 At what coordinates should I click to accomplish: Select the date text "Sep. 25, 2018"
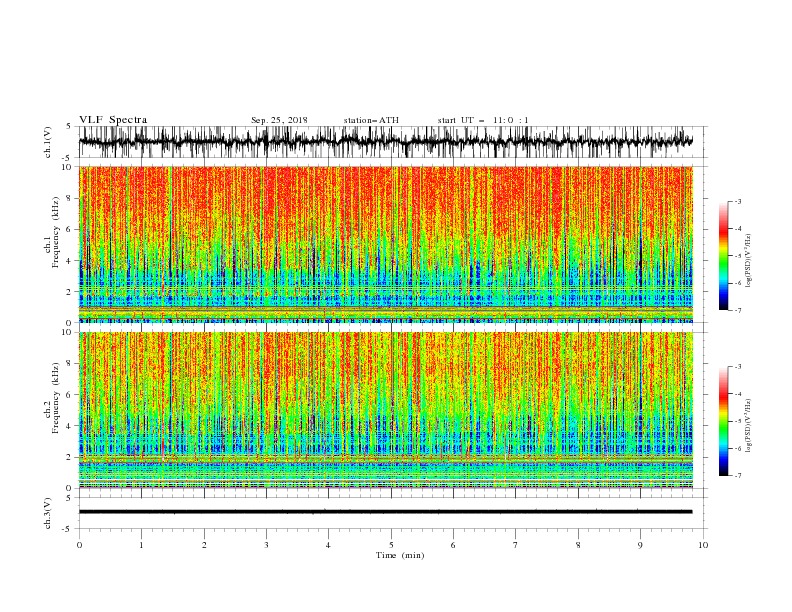coord(279,120)
